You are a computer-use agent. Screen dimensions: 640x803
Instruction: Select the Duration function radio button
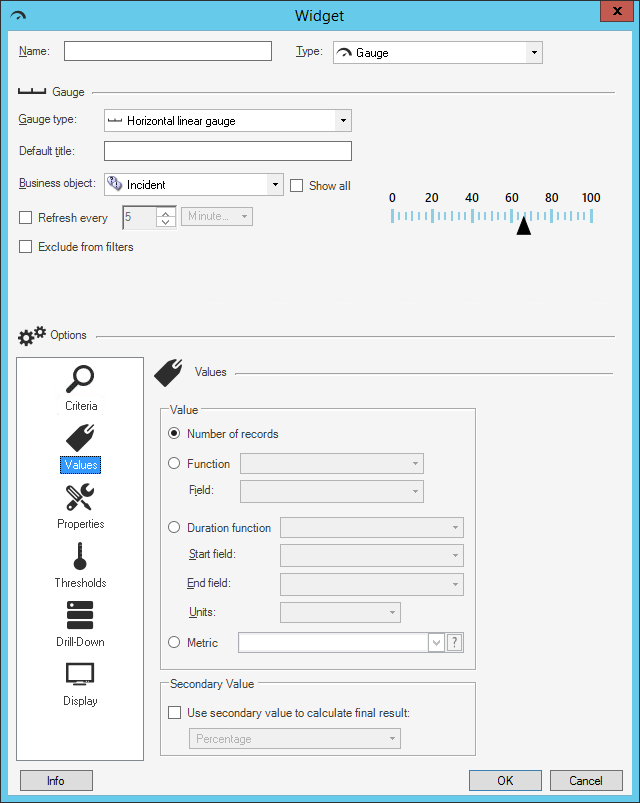[174, 527]
